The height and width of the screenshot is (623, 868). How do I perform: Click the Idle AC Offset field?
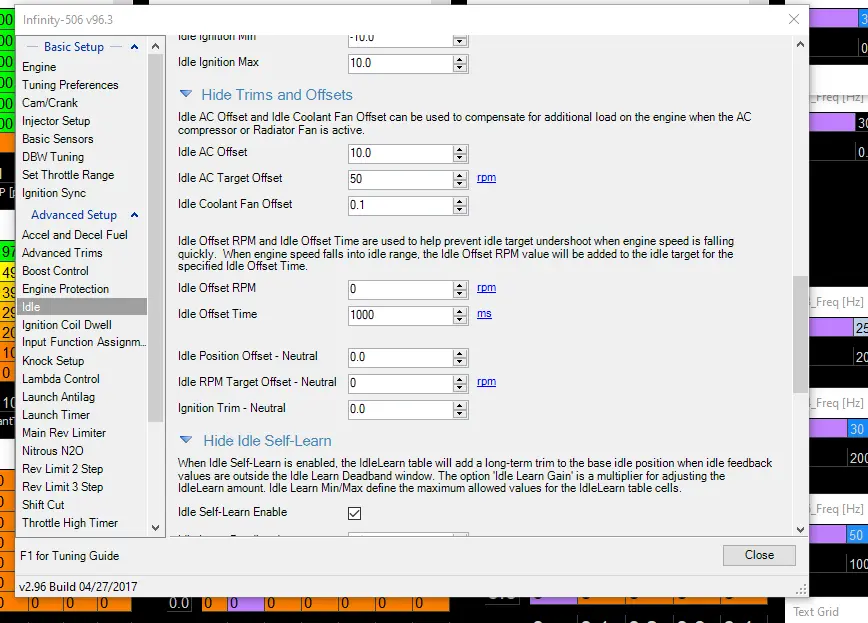click(400, 153)
